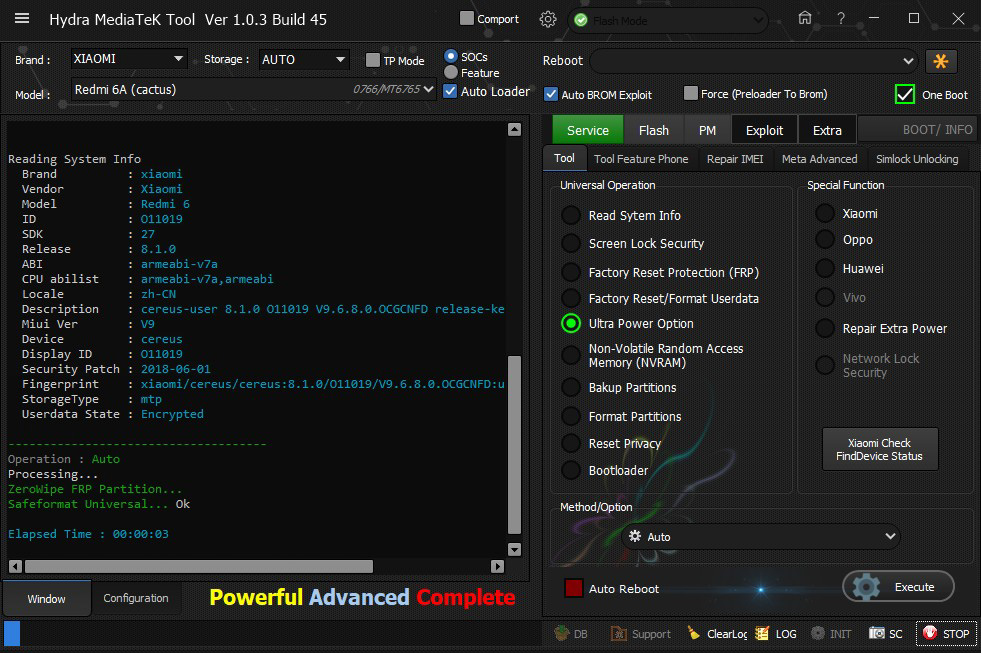Screen dimensions: 981x653
Task: Expand the Brand XIAOMI dropdown
Action: pos(127,60)
